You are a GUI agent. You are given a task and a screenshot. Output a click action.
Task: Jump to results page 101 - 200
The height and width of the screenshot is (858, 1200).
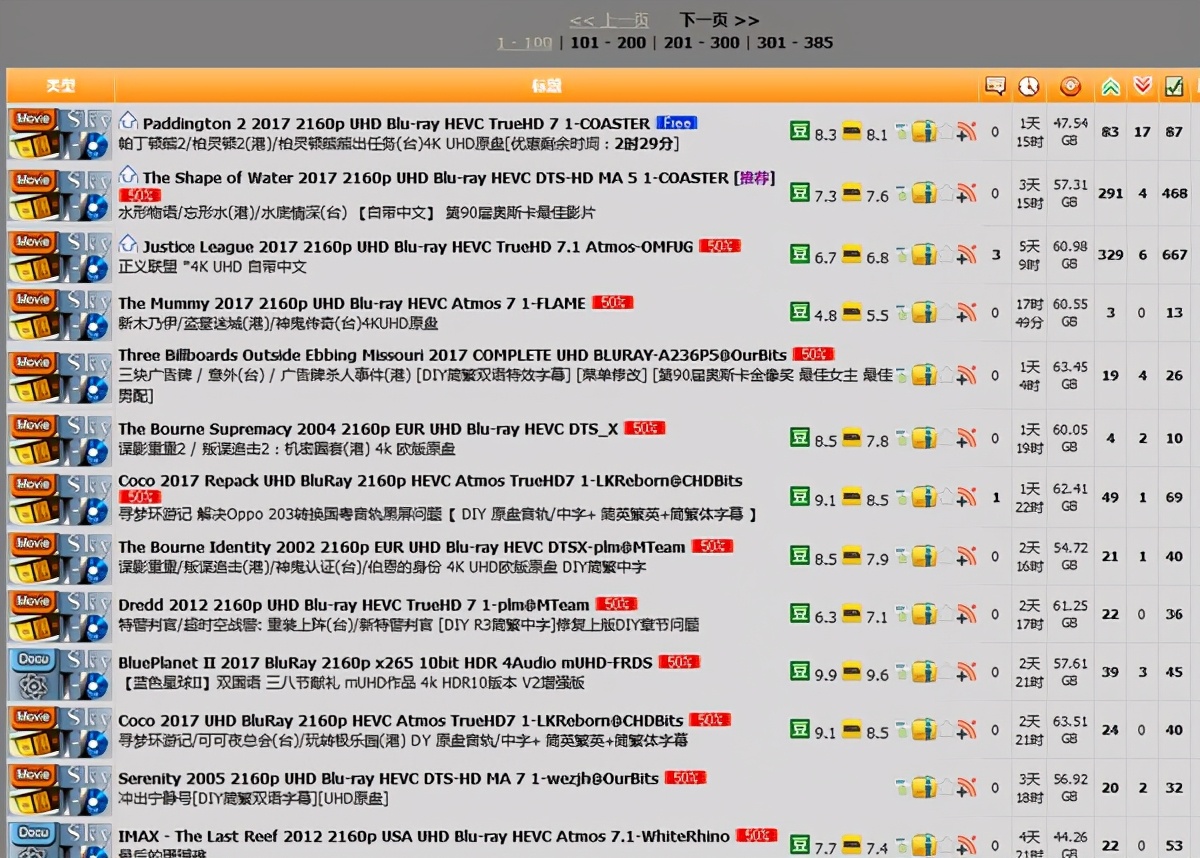pyautogui.click(x=608, y=43)
